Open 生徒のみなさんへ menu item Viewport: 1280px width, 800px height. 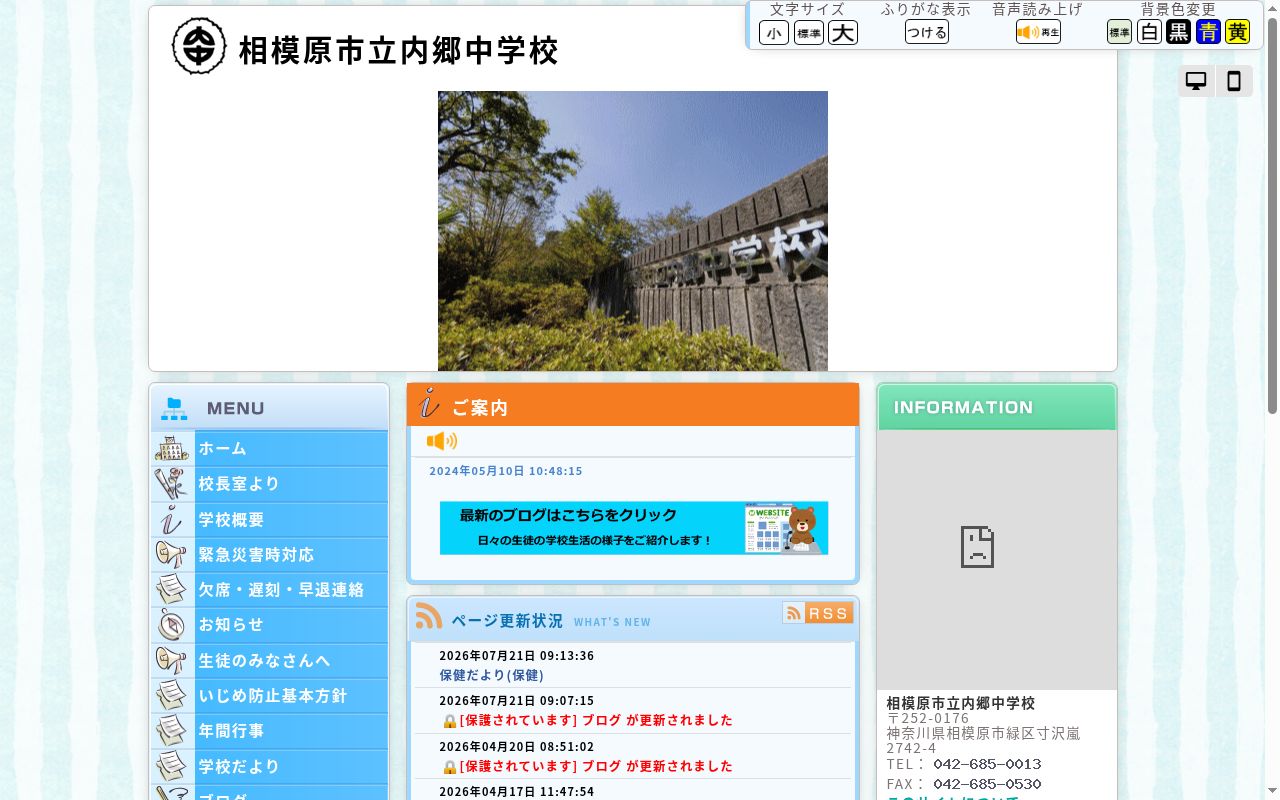tap(269, 661)
